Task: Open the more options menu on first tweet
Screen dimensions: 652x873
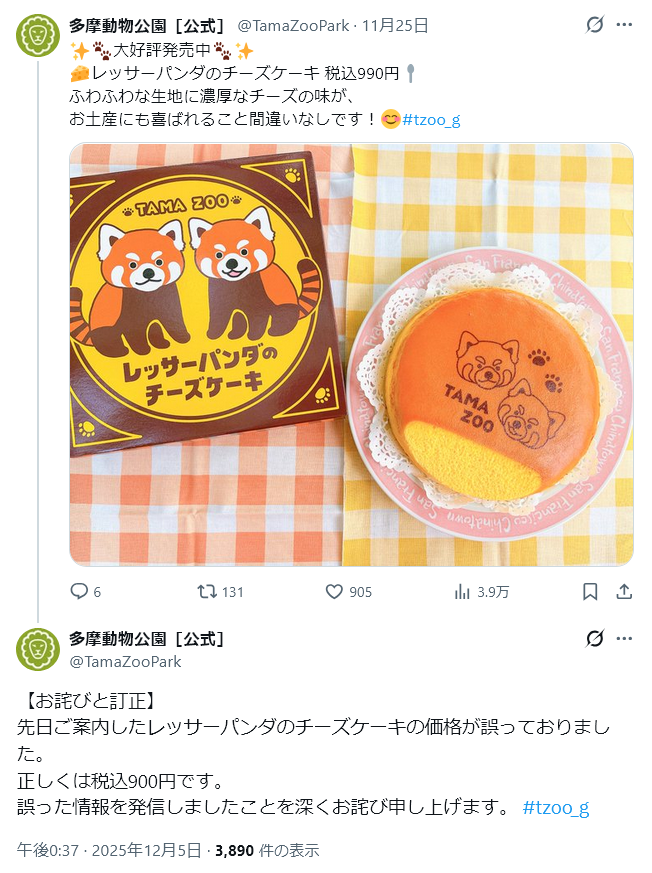Action: pos(624,25)
